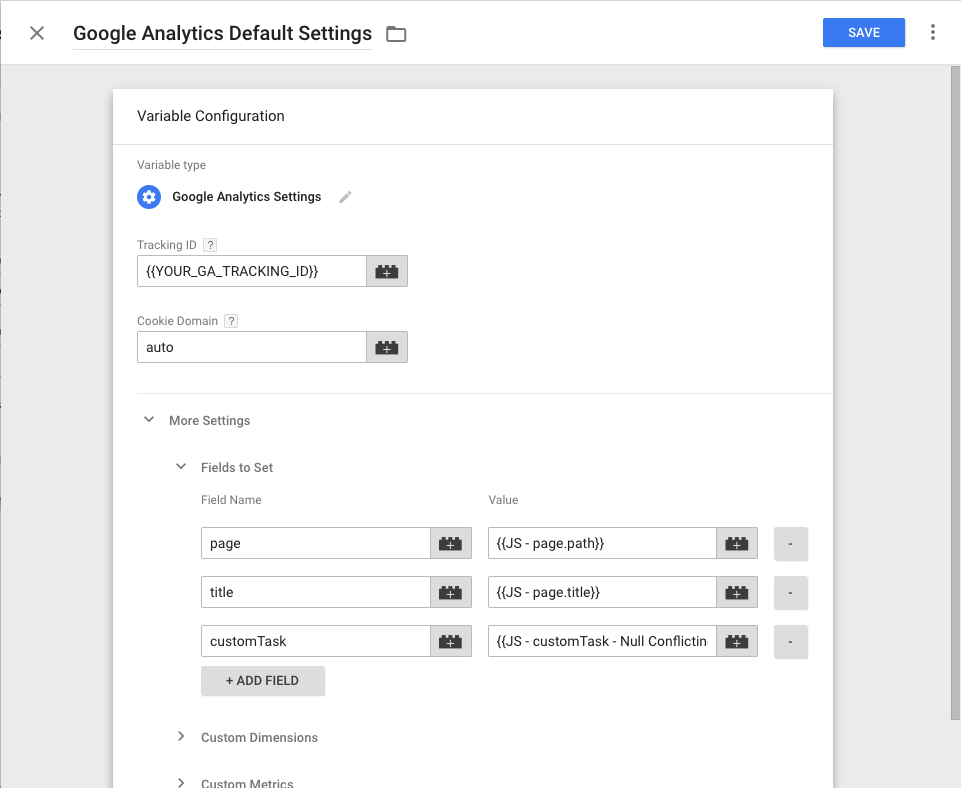Collapse the More Settings section

pos(149,420)
